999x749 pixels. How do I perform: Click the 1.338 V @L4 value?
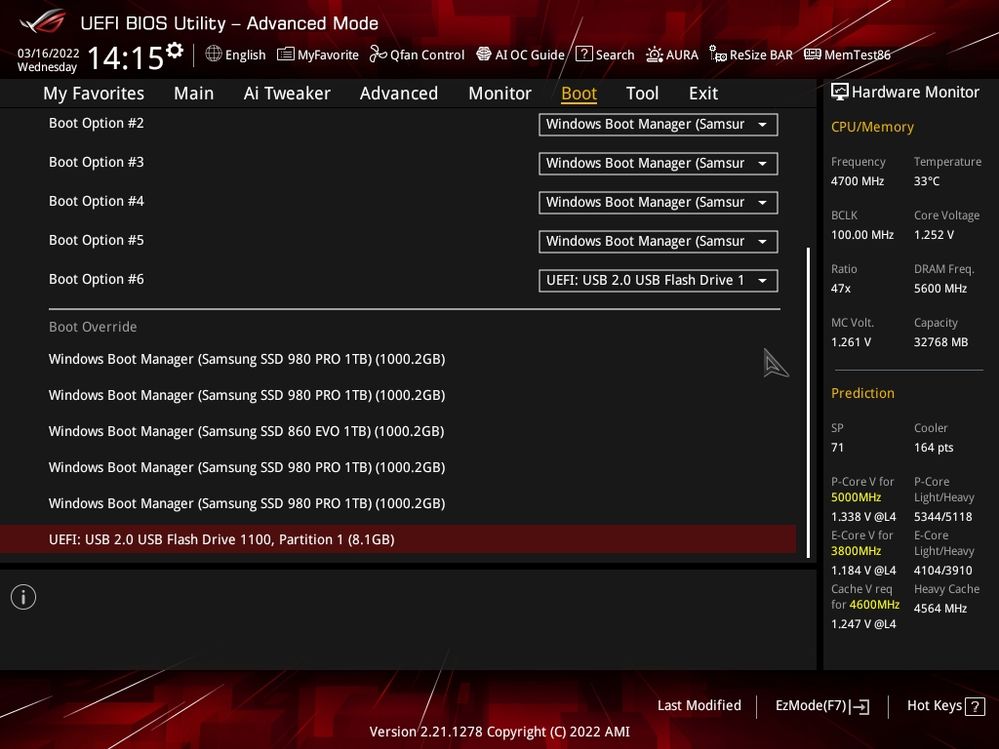864,517
